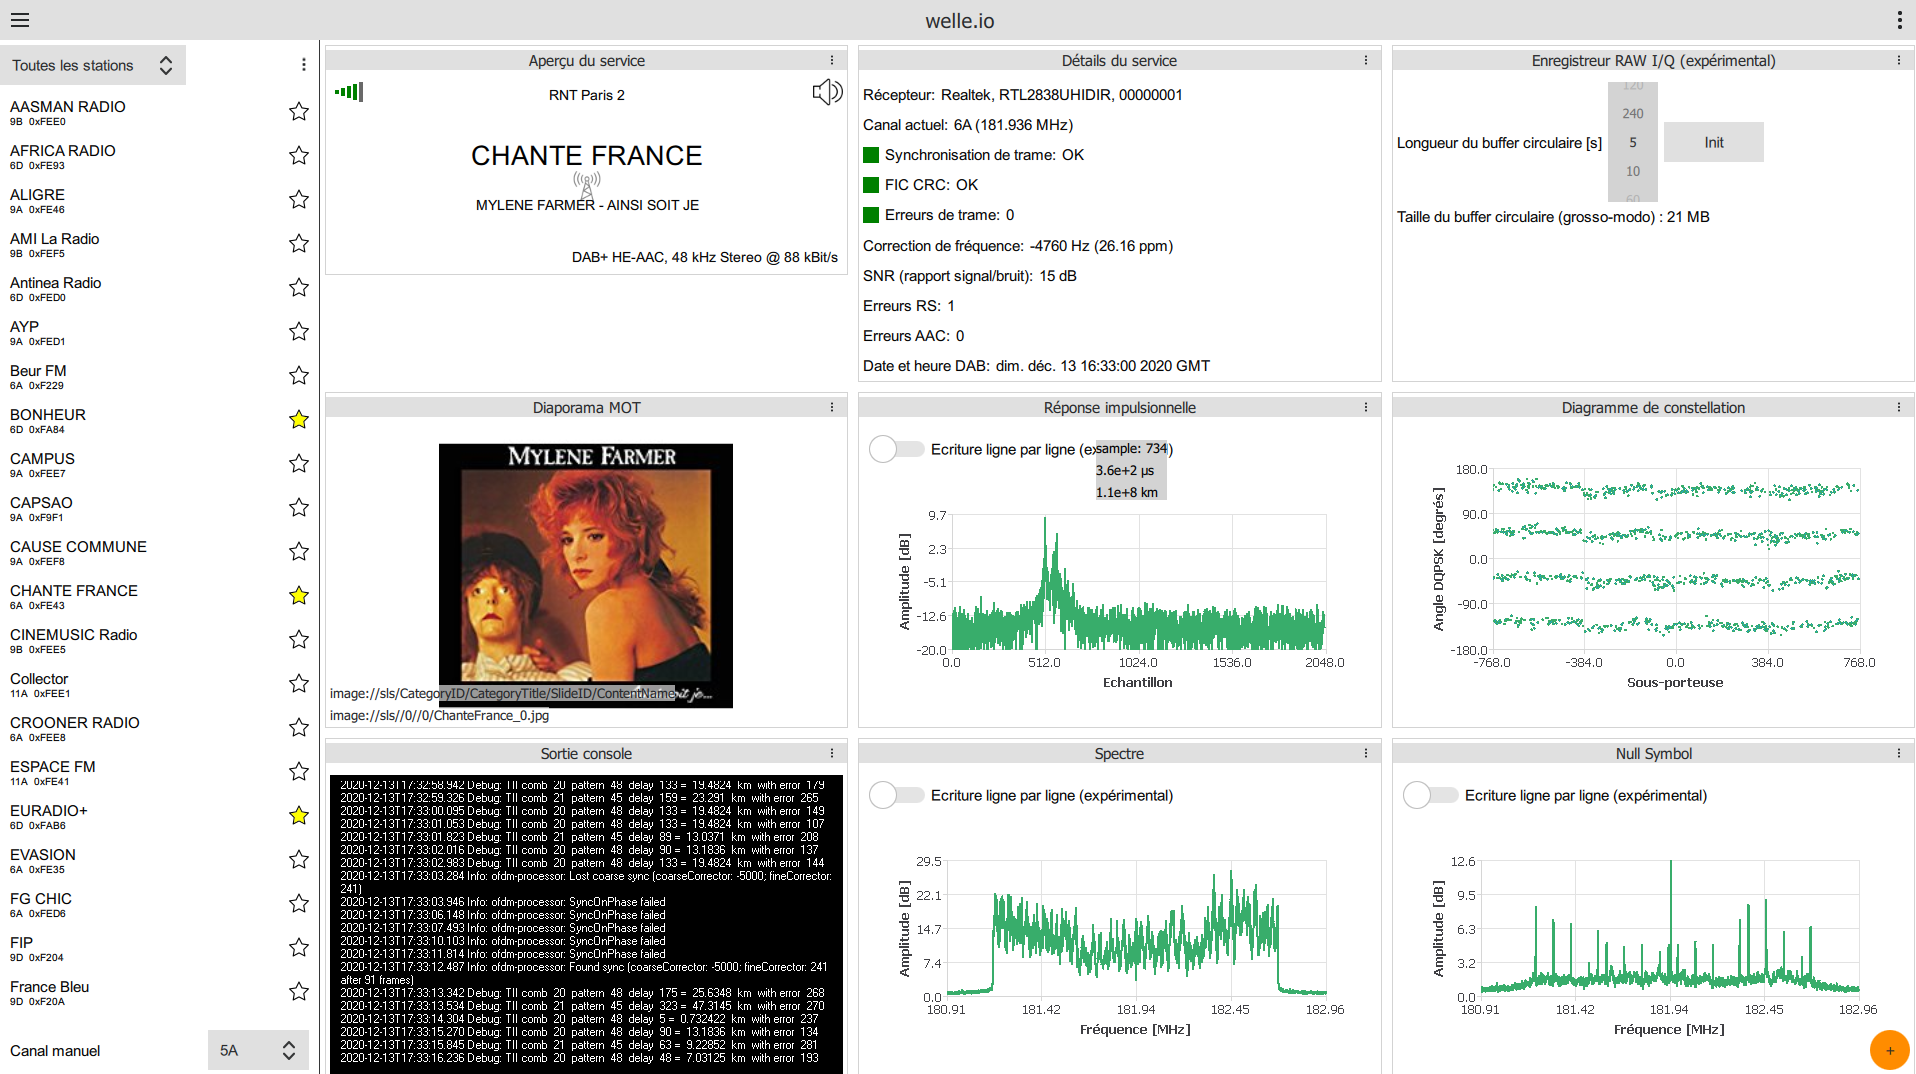Select 240 seconds in the buffer length tumbler

click(1632, 113)
